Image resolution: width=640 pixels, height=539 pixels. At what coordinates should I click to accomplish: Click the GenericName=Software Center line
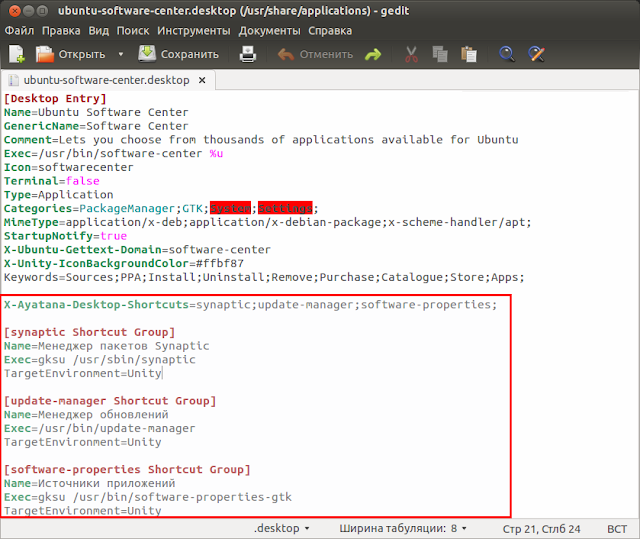(96, 126)
